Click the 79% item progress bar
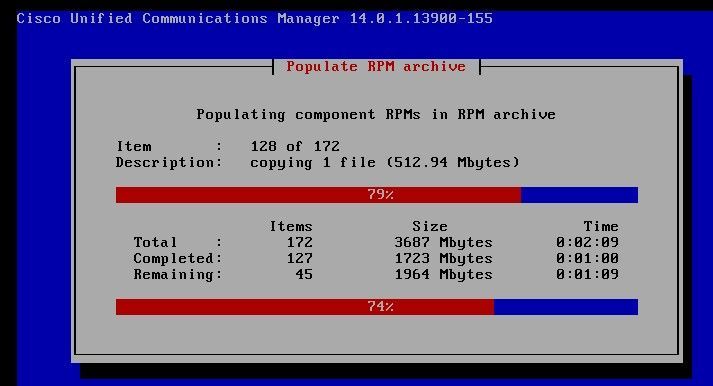Screen dimensions: 713x386 [x=377, y=195]
